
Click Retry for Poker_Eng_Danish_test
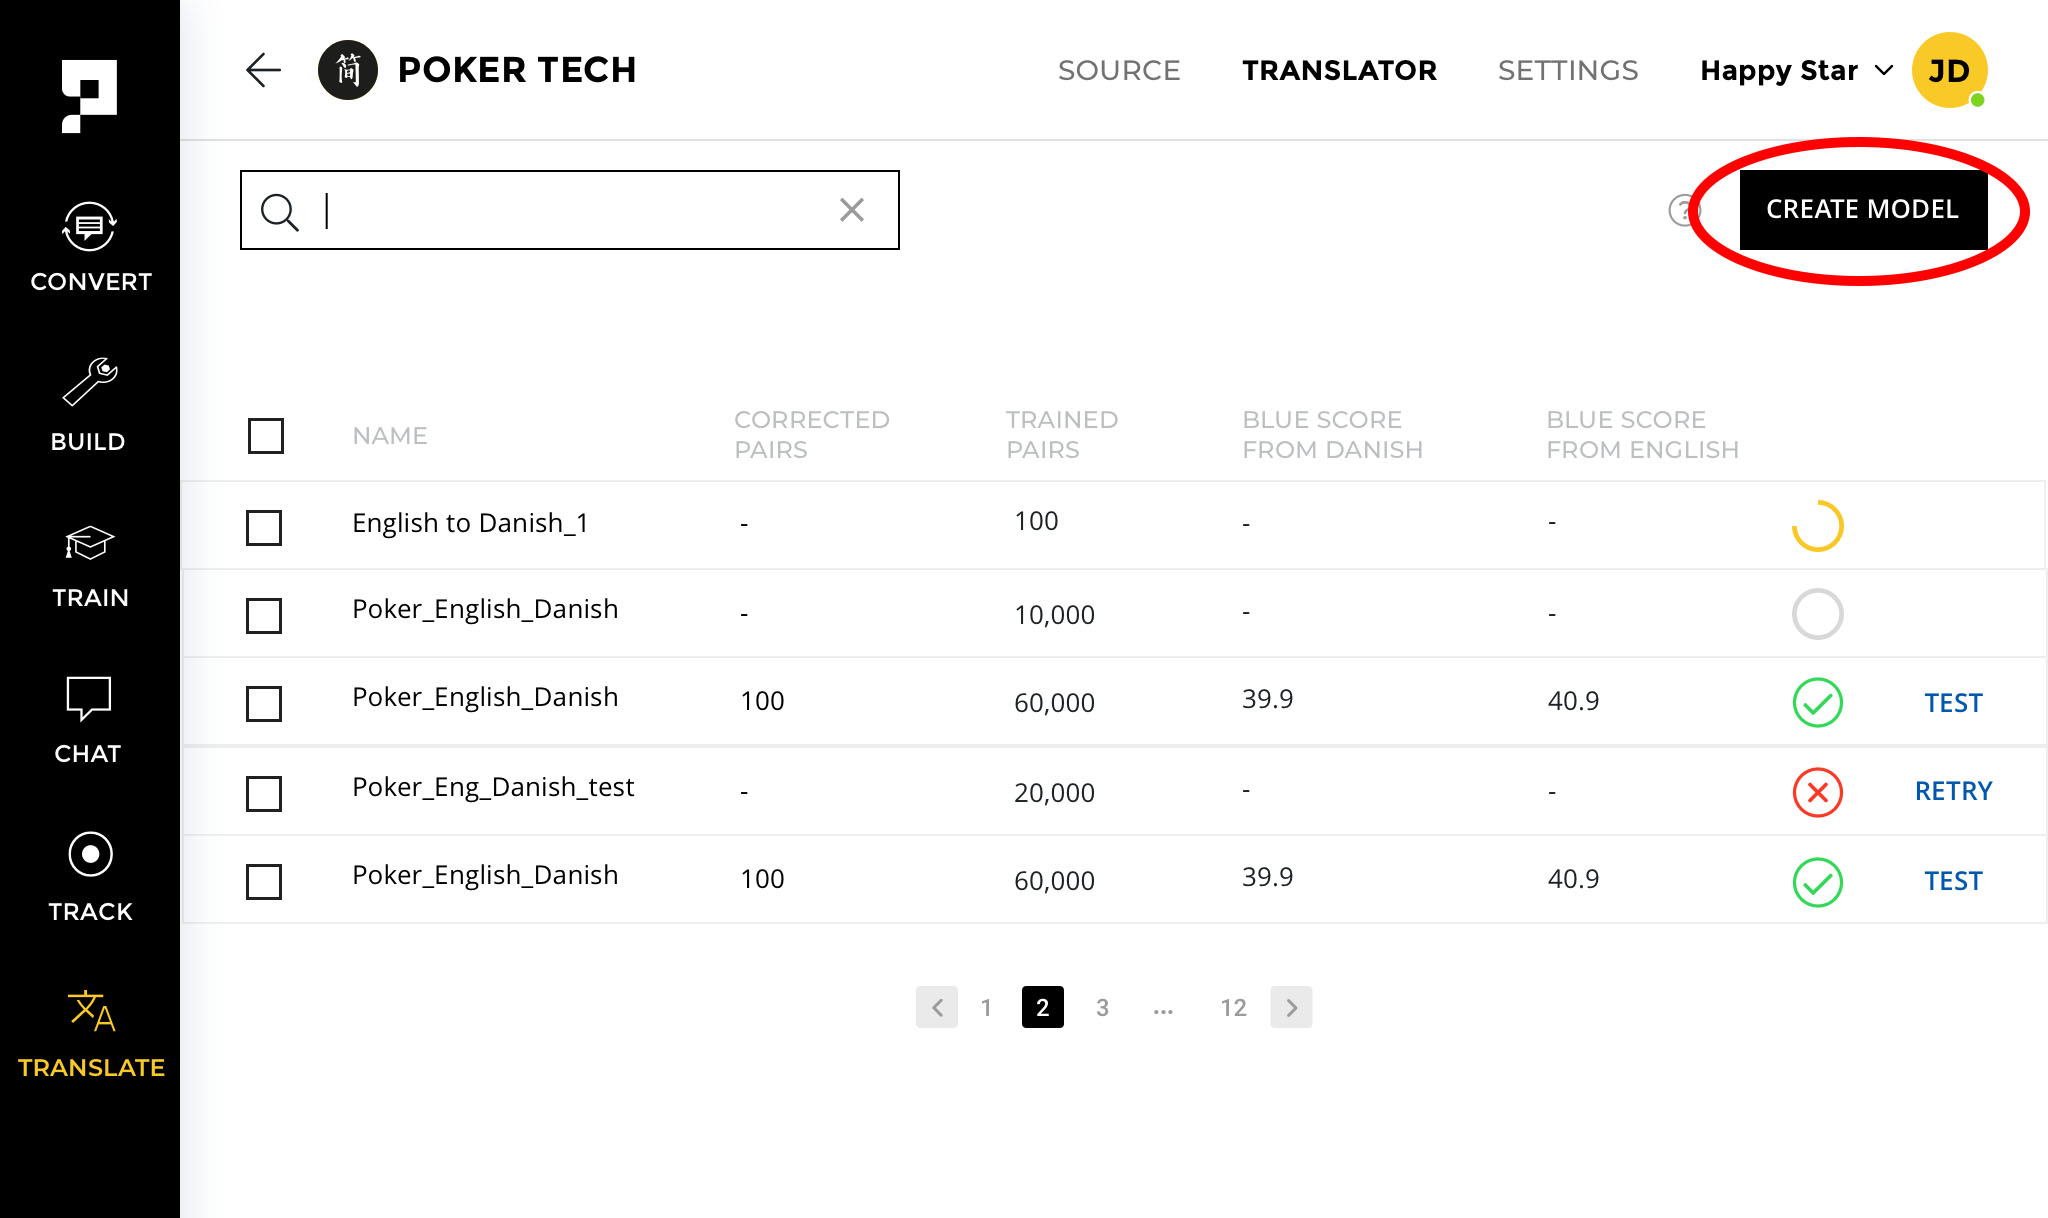[1952, 791]
